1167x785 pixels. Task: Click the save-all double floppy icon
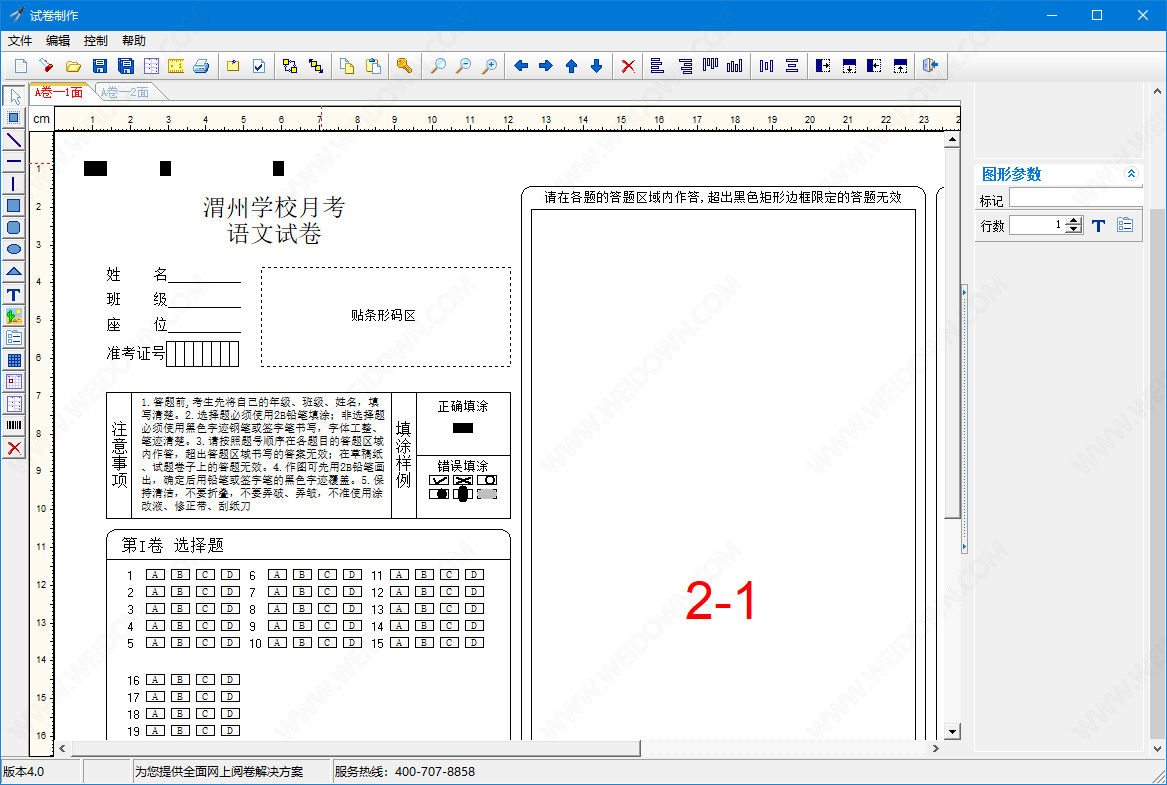click(x=126, y=66)
